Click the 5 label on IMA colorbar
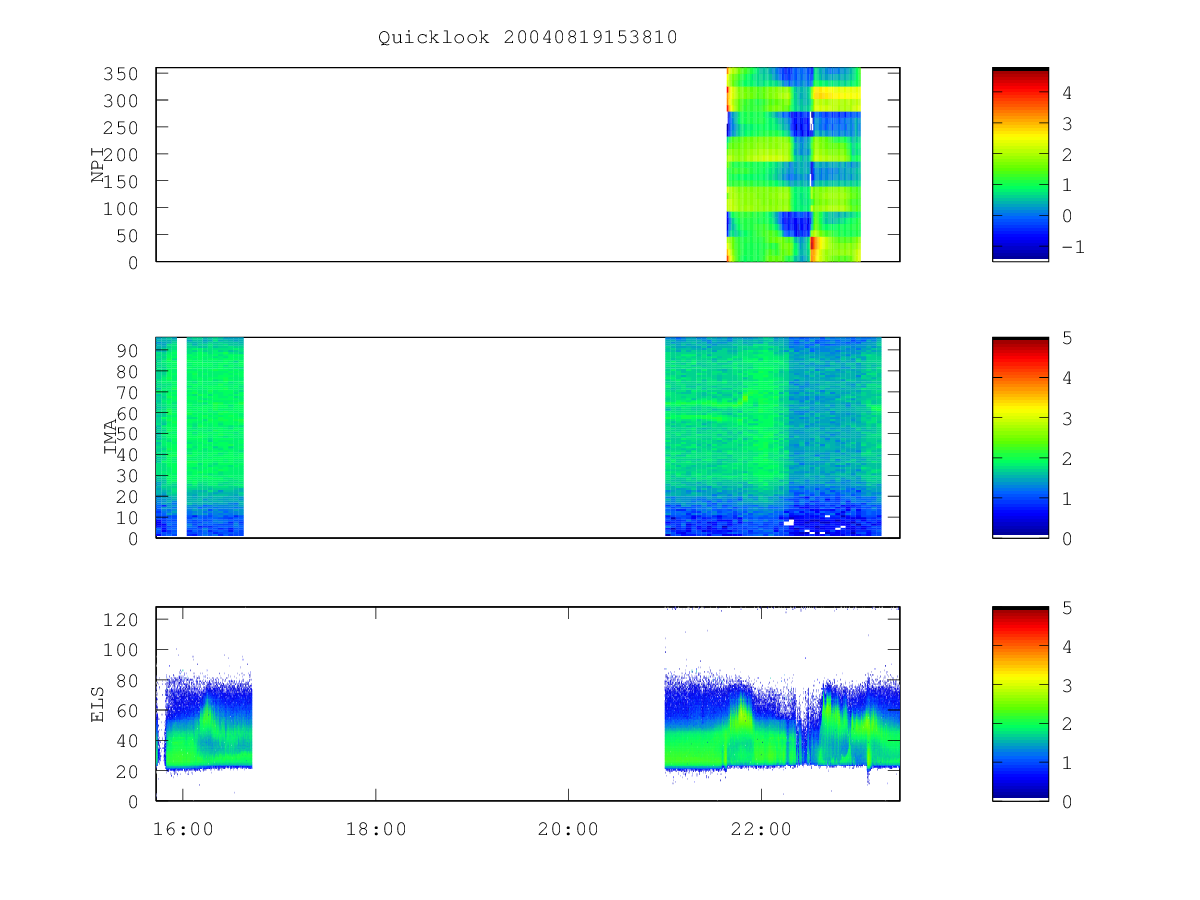This screenshot has width=1200, height=900. click(1068, 338)
